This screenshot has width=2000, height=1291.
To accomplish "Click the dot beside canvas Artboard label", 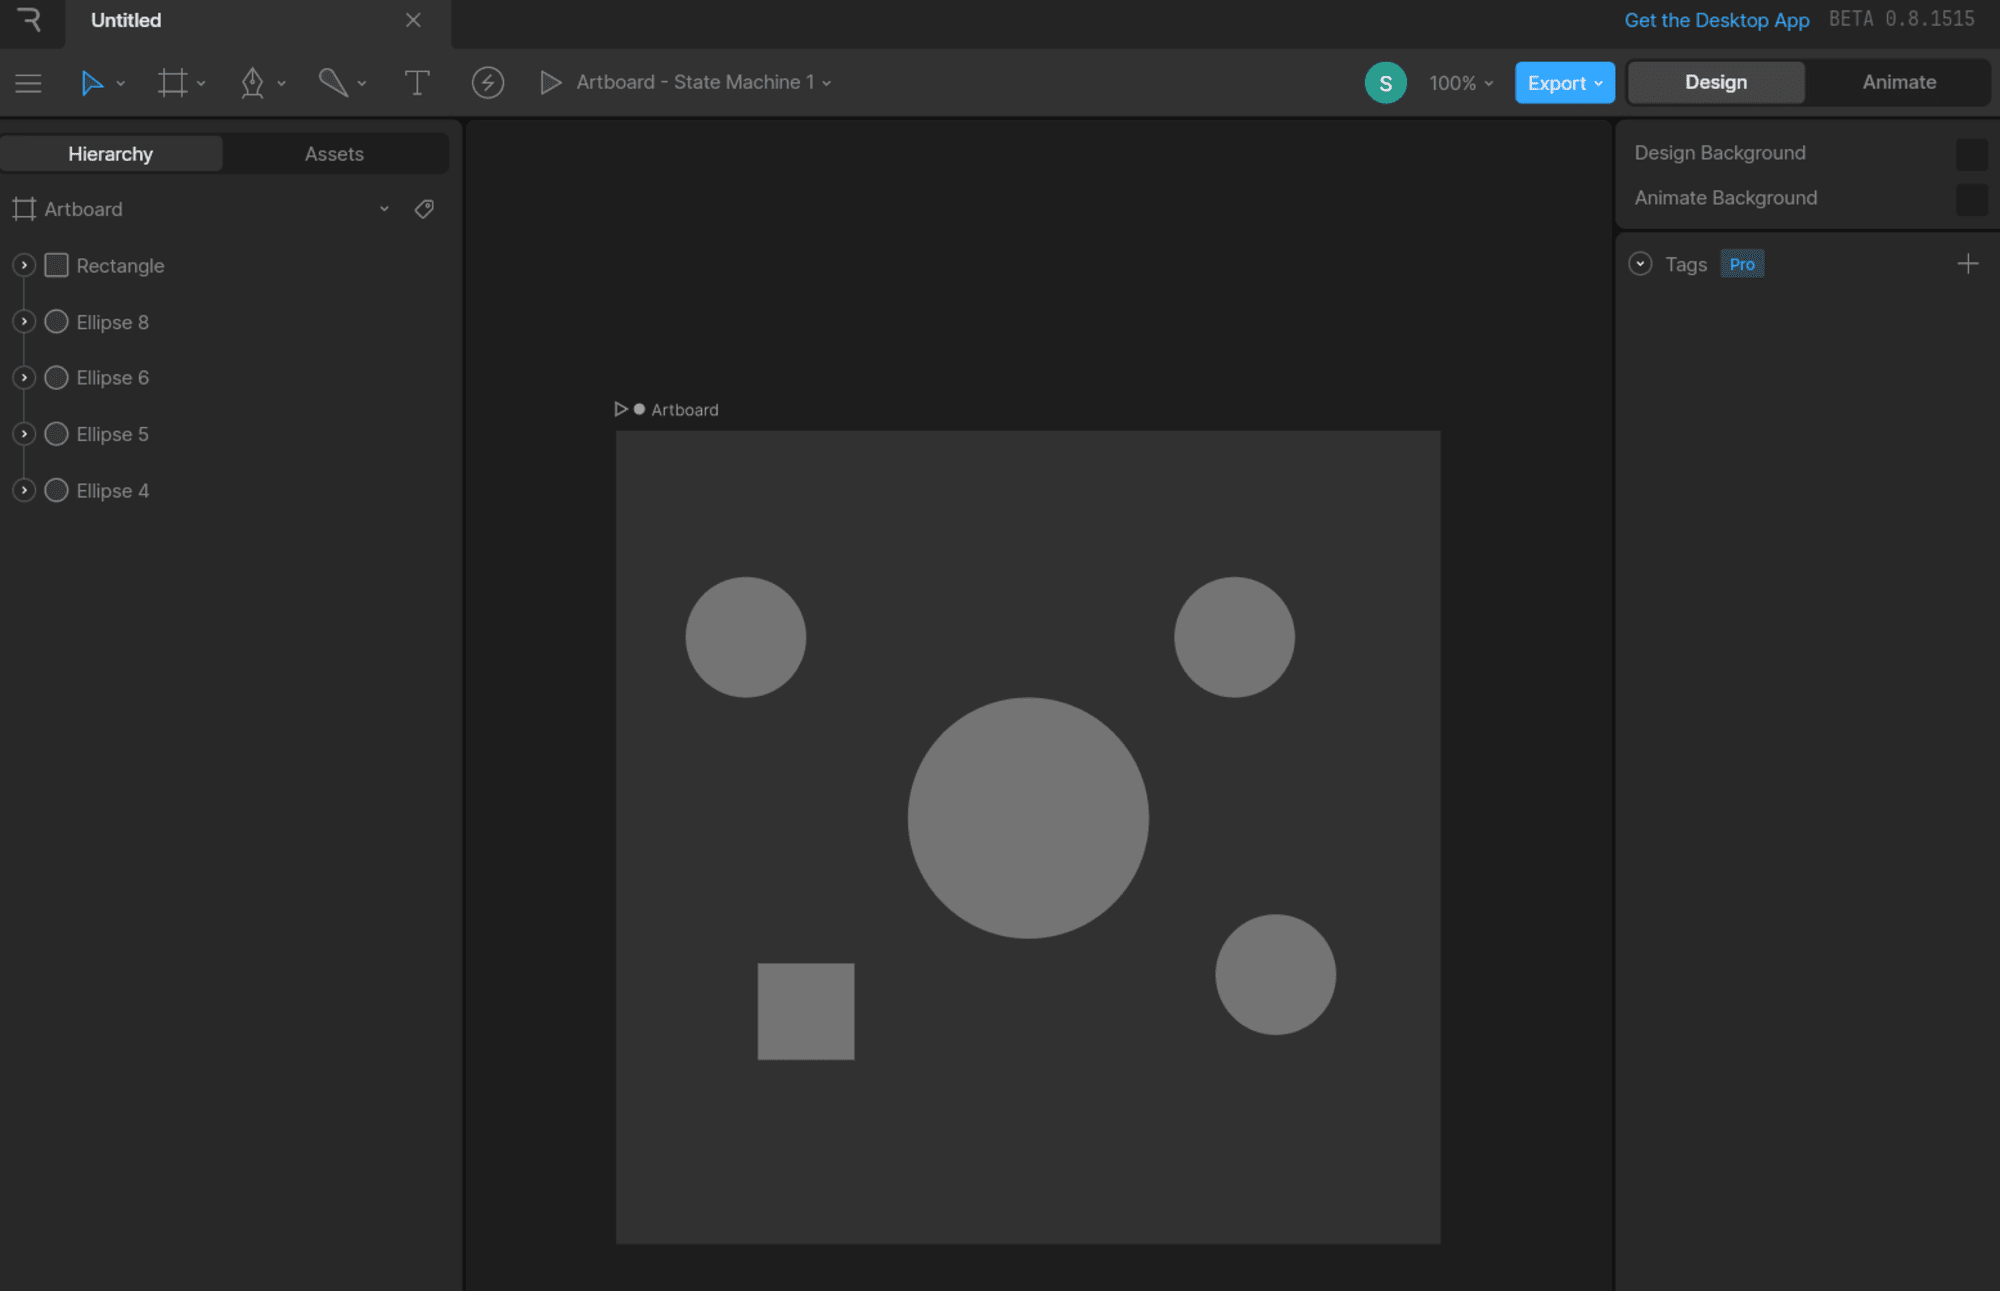I will tap(639, 409).
